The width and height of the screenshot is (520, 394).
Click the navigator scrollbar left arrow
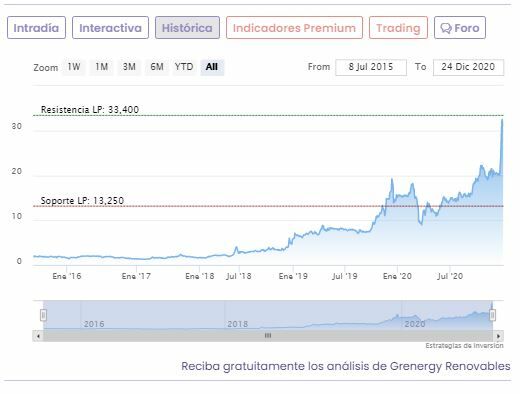[x=38, y=336]
